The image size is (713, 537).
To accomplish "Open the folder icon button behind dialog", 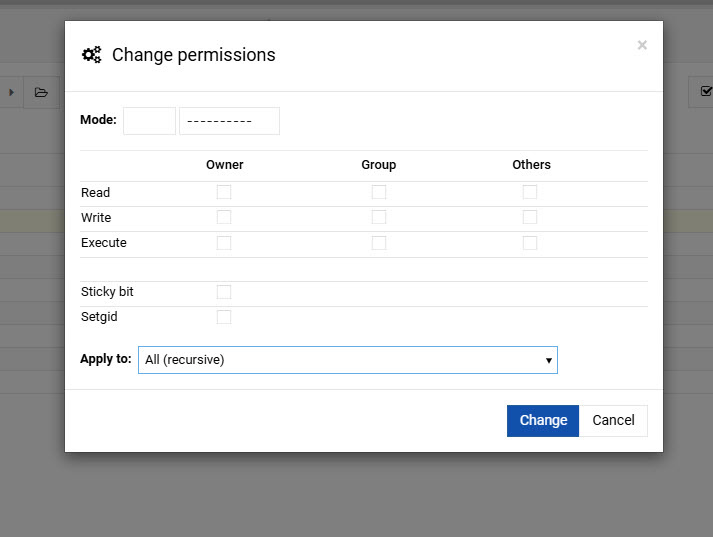I will point(41,92).
